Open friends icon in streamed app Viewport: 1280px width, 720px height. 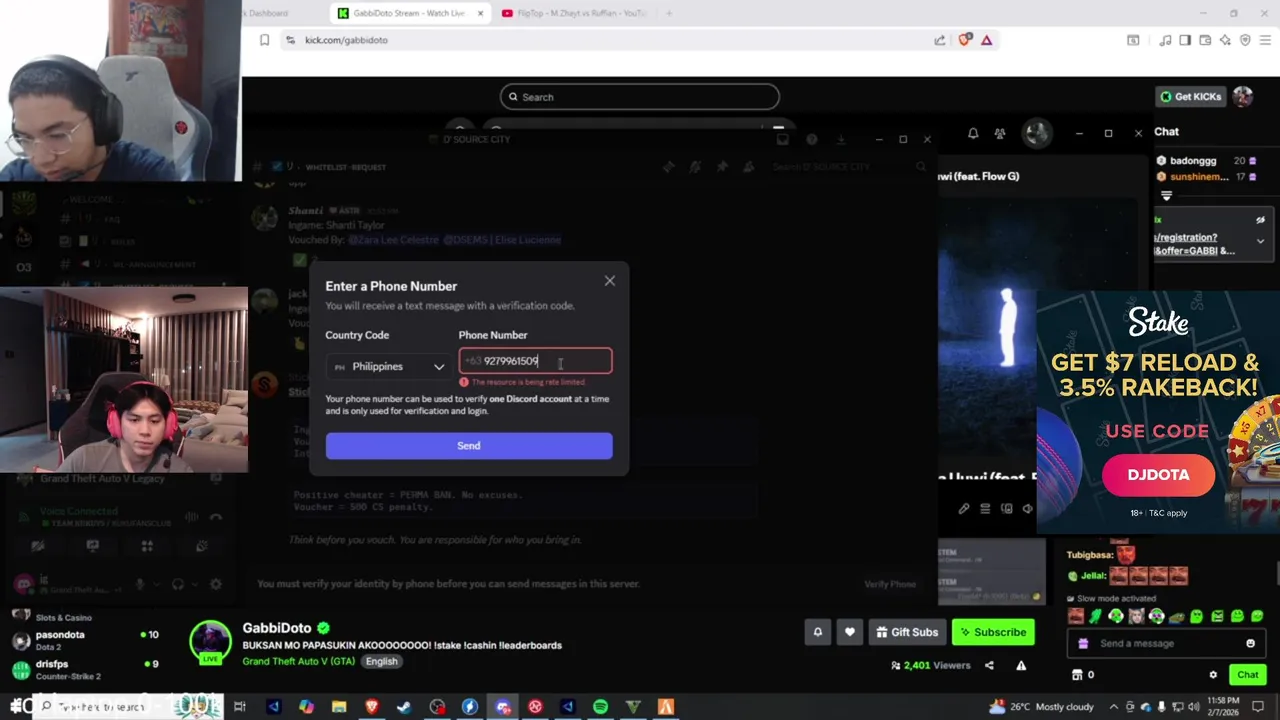tap(999, 133)
